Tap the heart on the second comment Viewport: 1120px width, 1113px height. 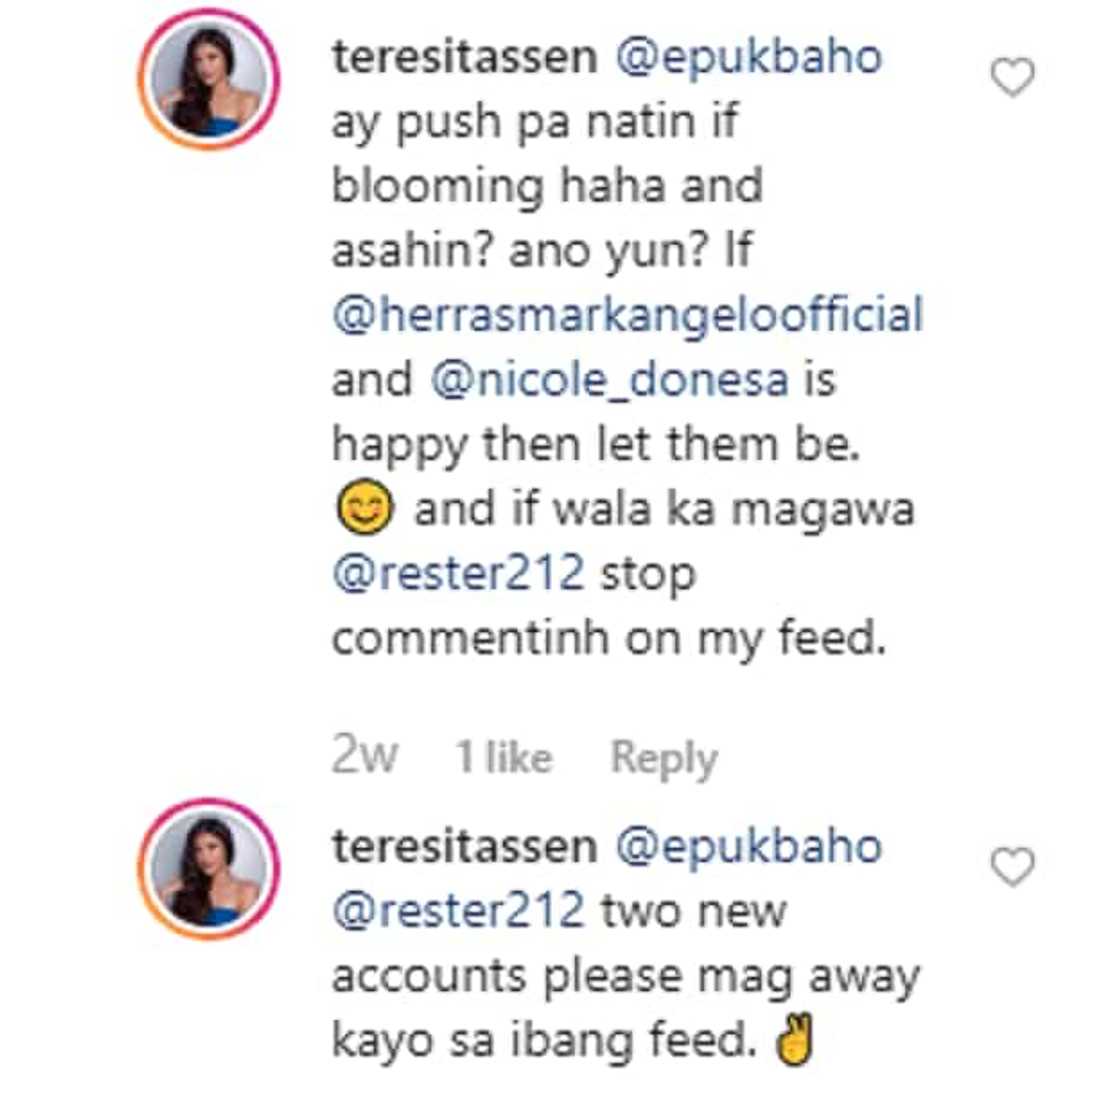1012,867
